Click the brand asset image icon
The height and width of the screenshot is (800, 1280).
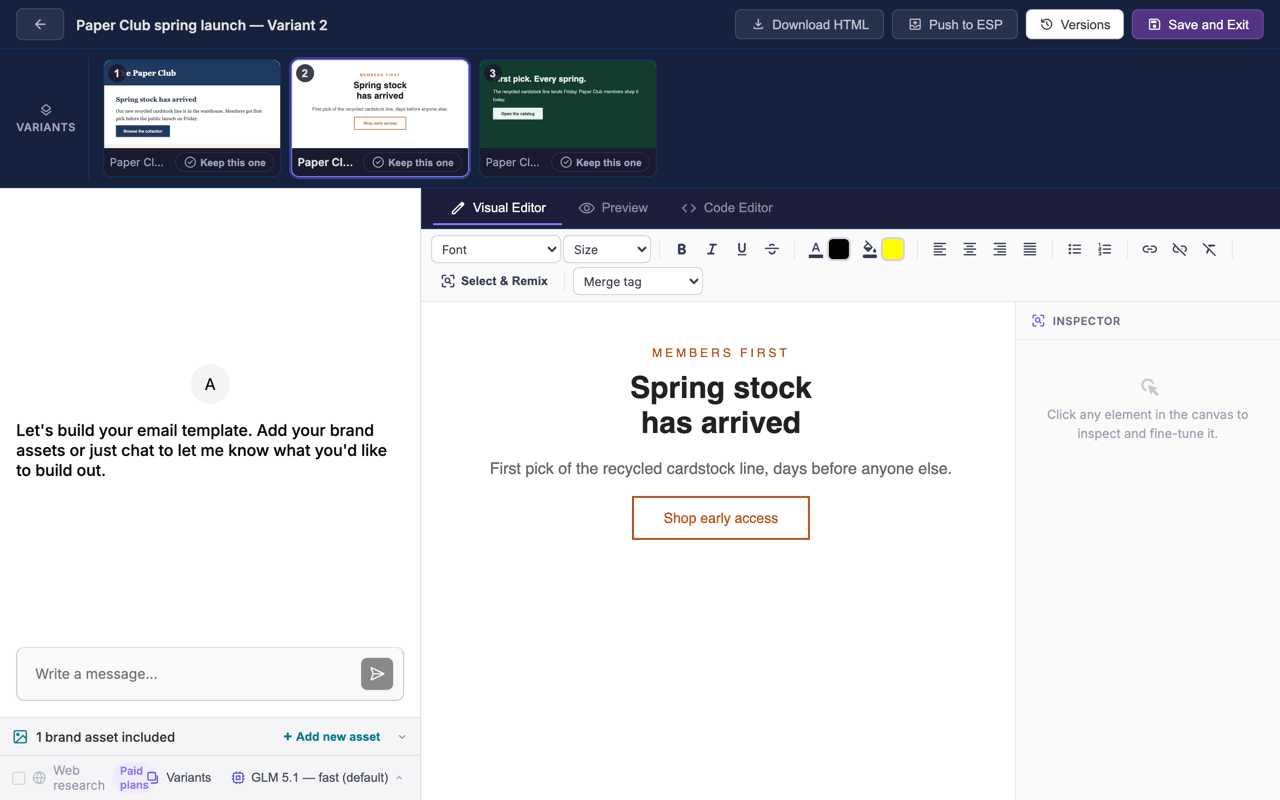20,737
